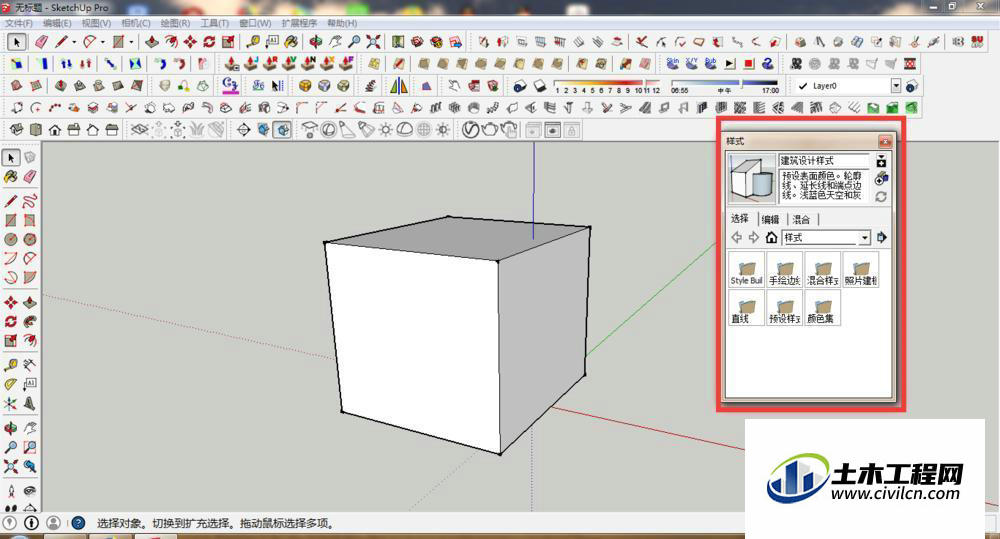Click the user account icon in status bar
This screenshot has height=539, width=1000.
tap(54, 523)
